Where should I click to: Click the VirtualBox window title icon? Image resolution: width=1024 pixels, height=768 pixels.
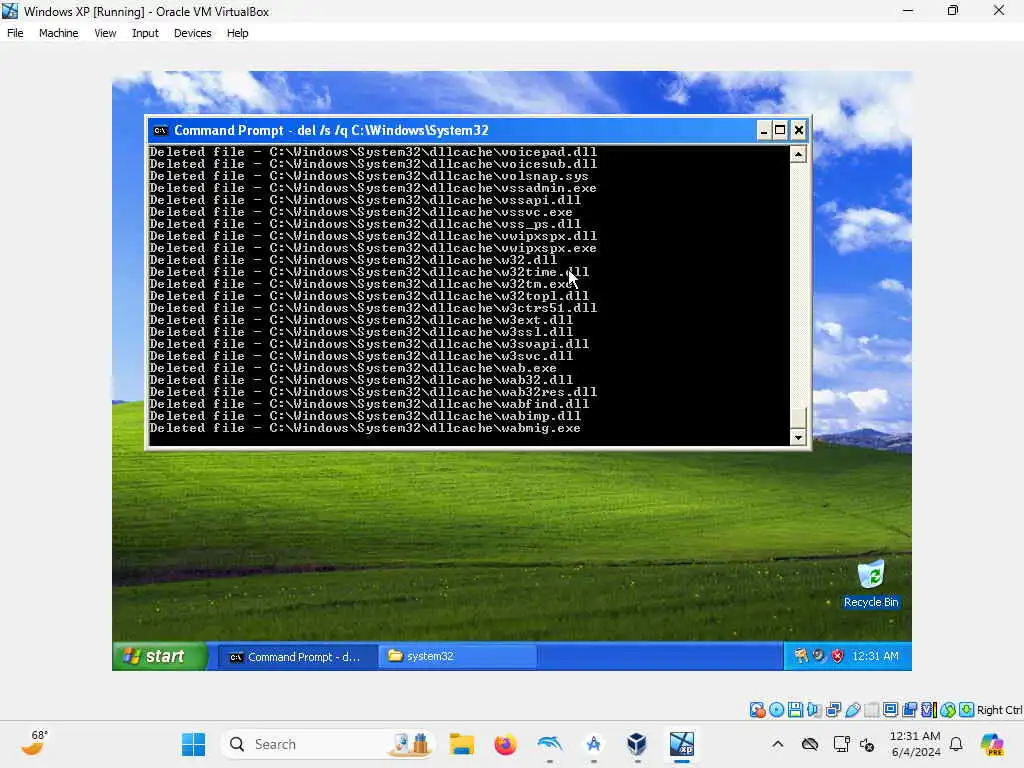coord(10,11)
